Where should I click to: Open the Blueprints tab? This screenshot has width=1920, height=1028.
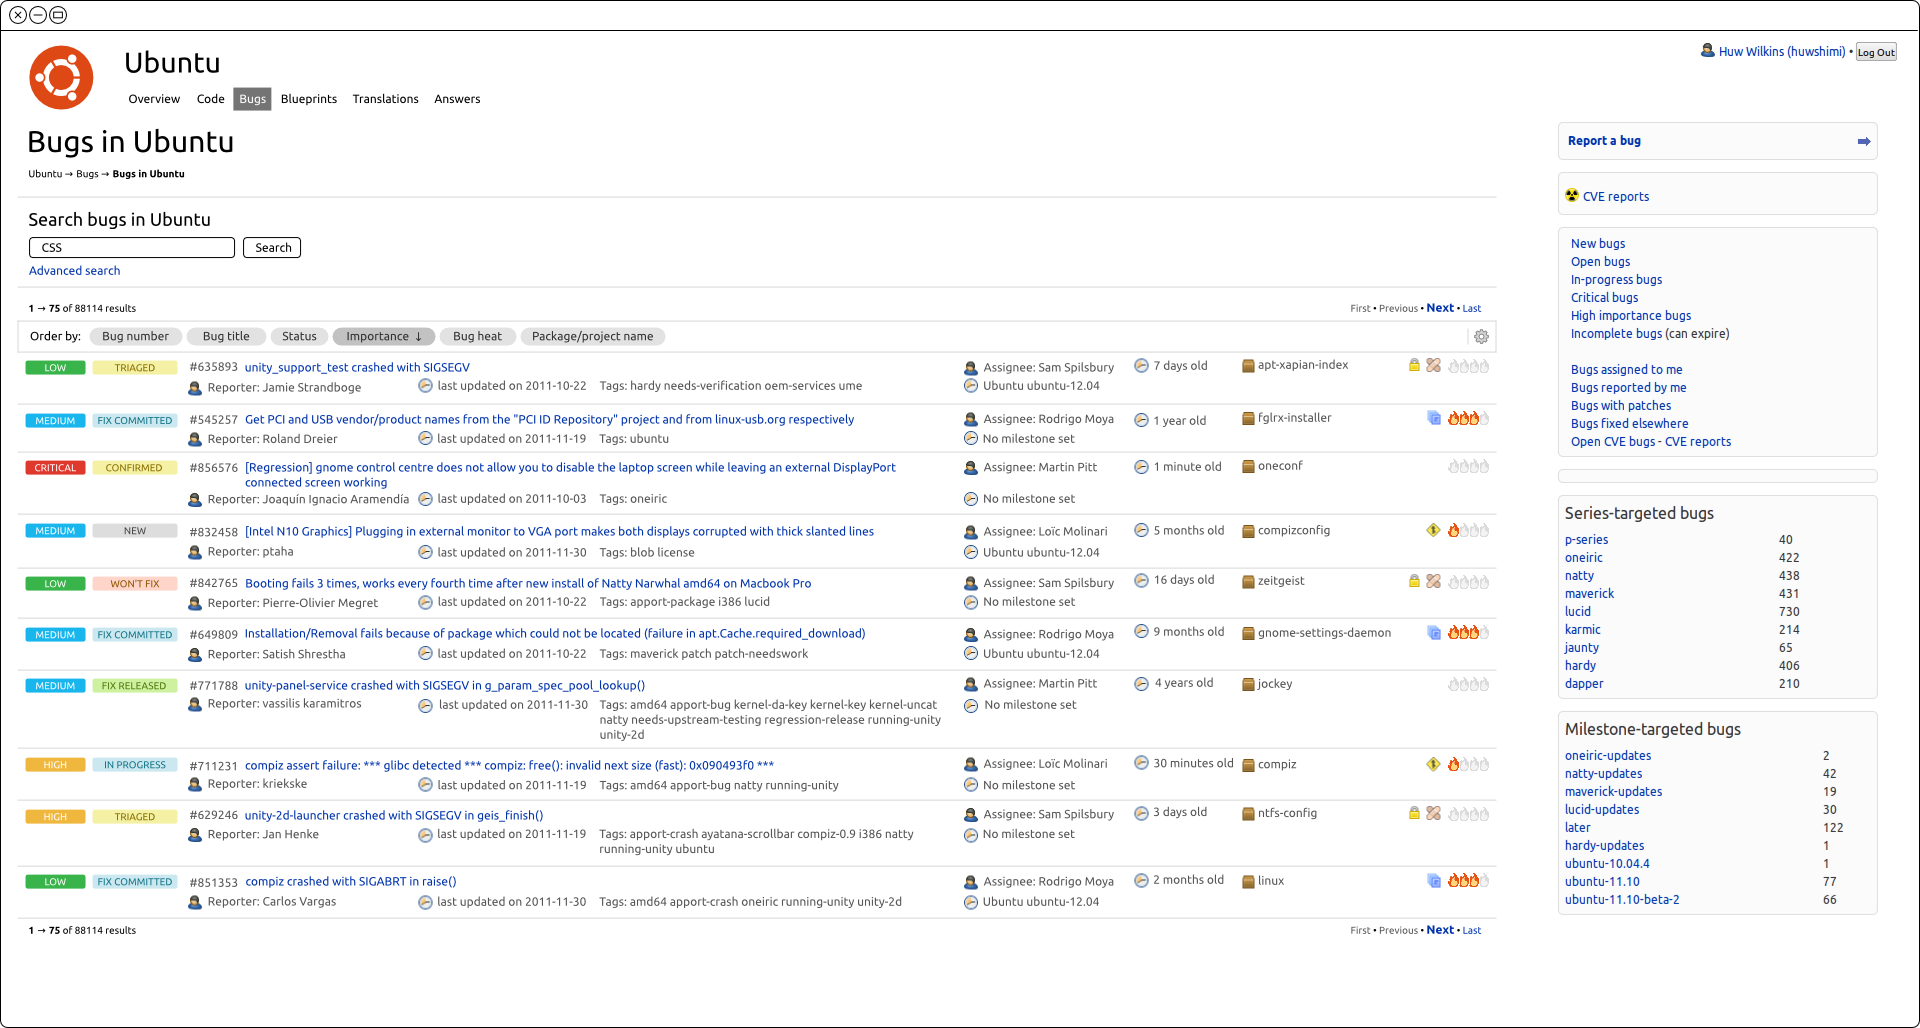tap(308, 99)
